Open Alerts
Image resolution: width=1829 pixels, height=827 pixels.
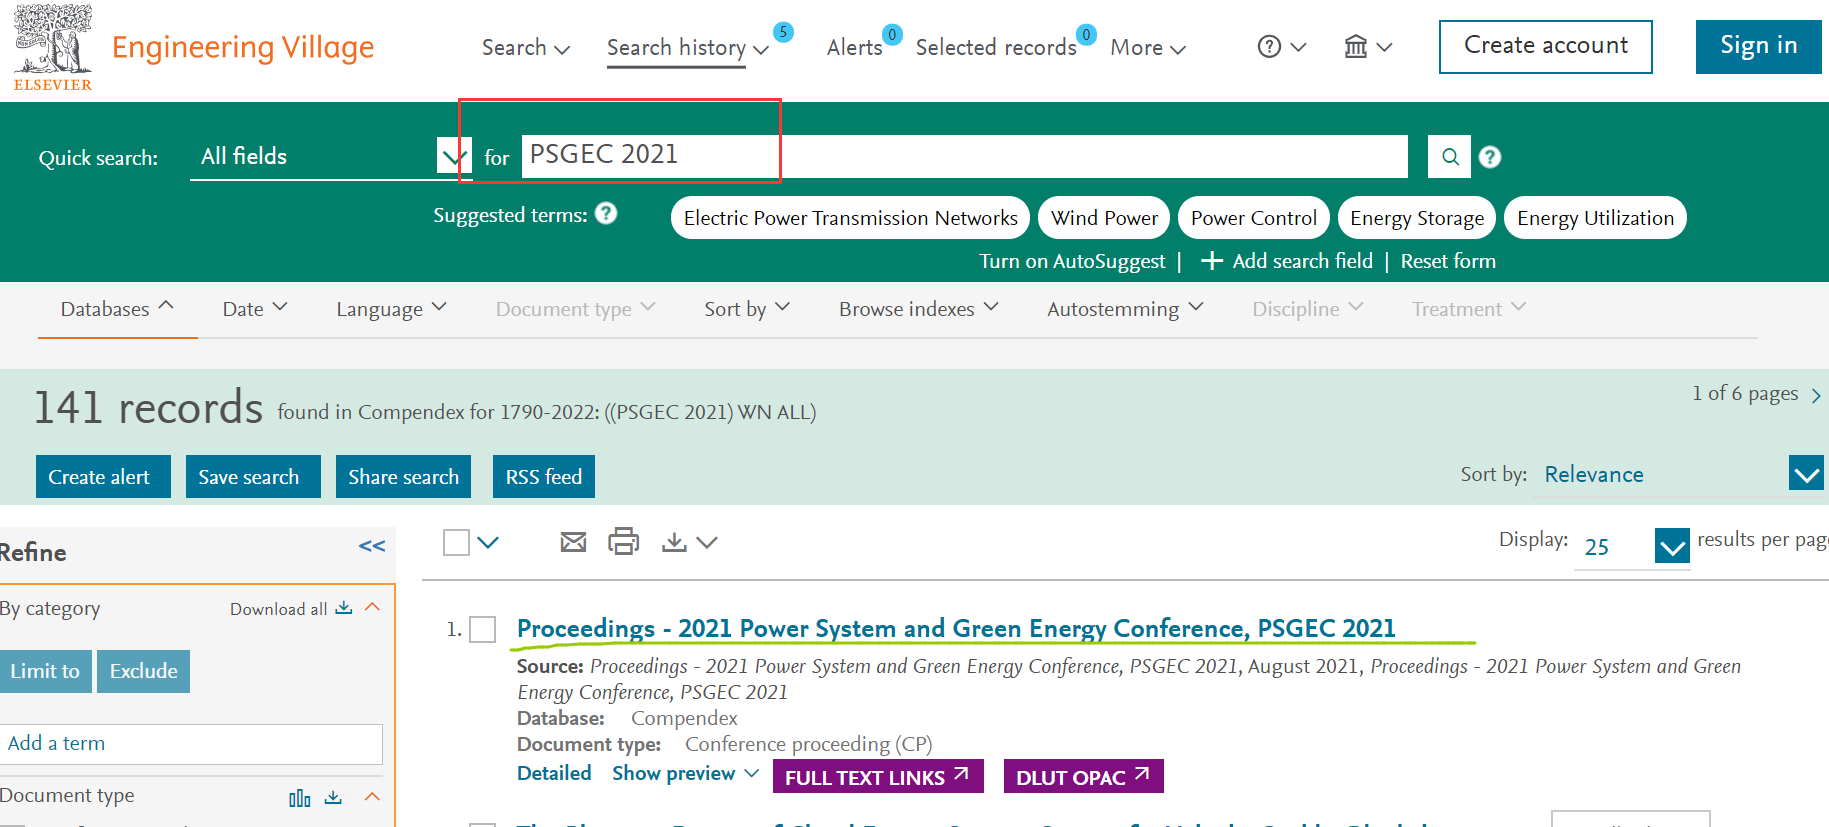tap(855, 47)
